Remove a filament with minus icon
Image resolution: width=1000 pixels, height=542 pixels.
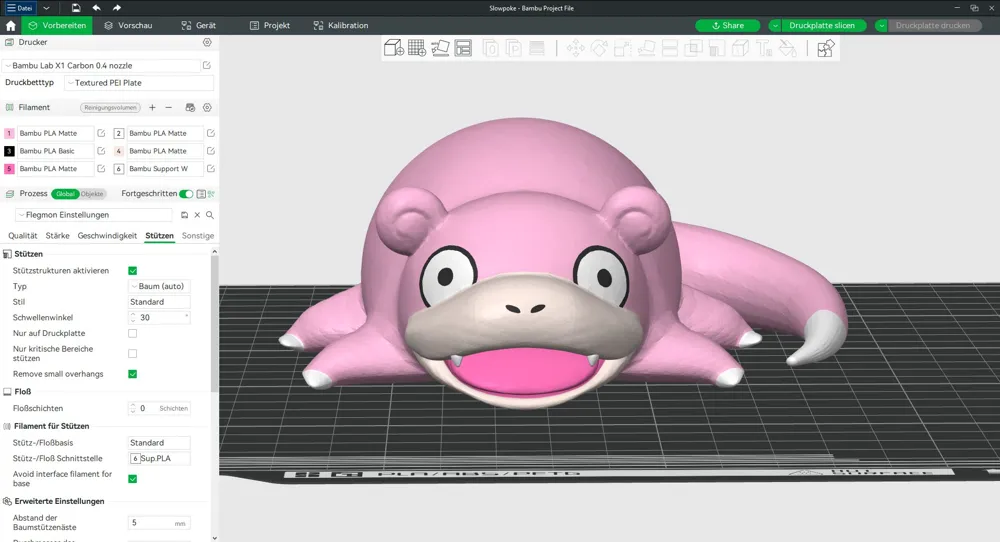click(x=168, y=108)
